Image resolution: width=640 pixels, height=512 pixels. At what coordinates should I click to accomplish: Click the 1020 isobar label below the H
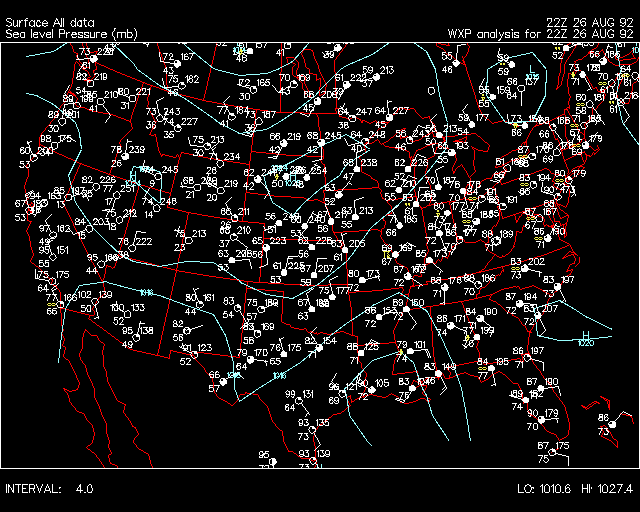(586, 344)
